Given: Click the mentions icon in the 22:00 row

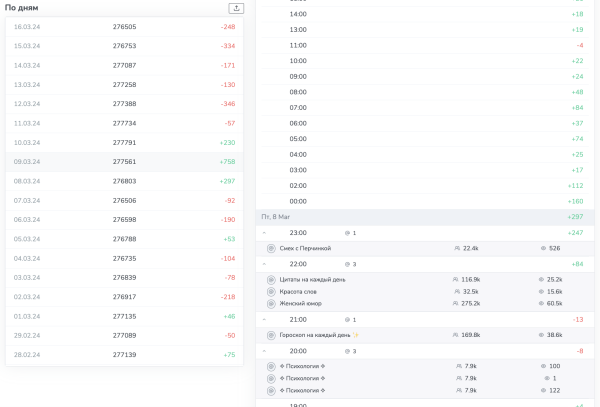Looking at the screenshot, I should point(347,264).
